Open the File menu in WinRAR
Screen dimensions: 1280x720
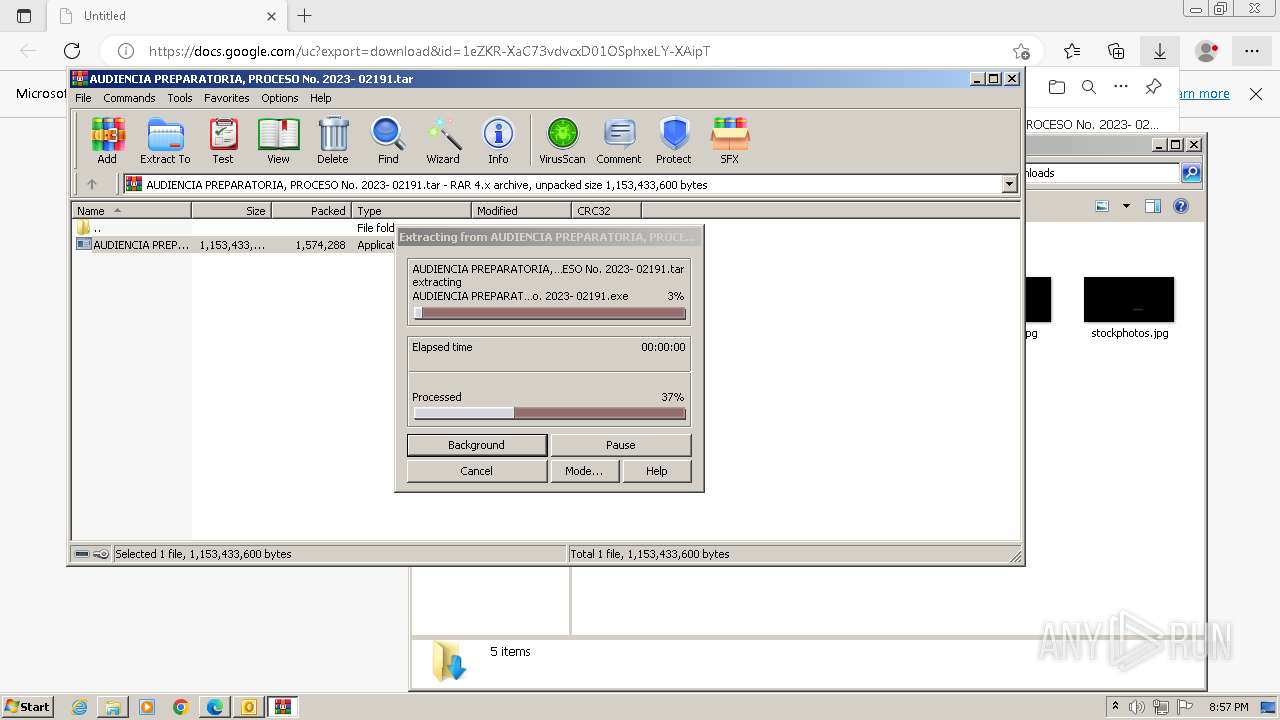click(x=83, y=98)
